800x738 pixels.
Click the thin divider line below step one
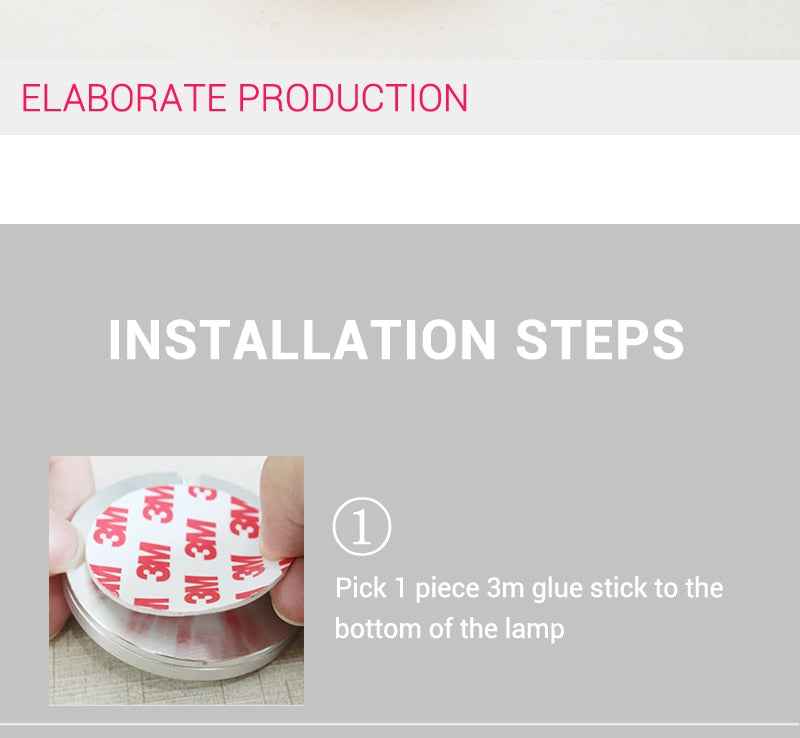400,724
